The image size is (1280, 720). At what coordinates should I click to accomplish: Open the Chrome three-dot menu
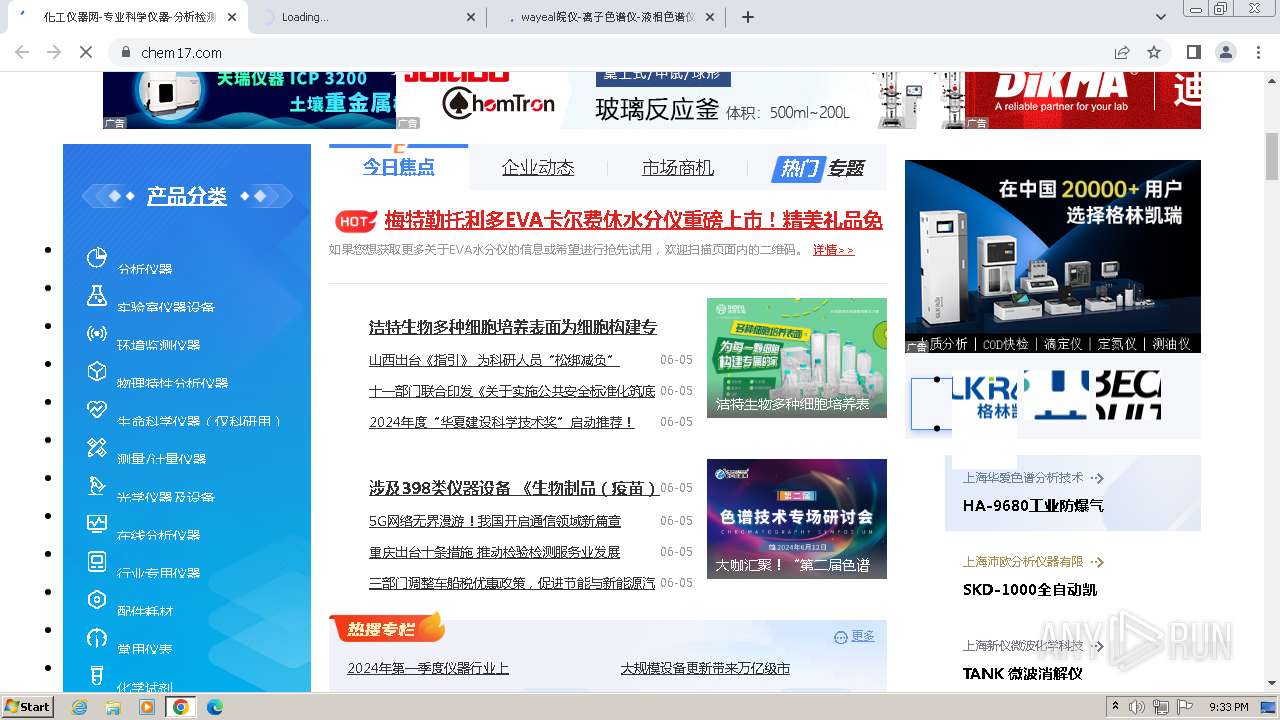coord(1257,52)
